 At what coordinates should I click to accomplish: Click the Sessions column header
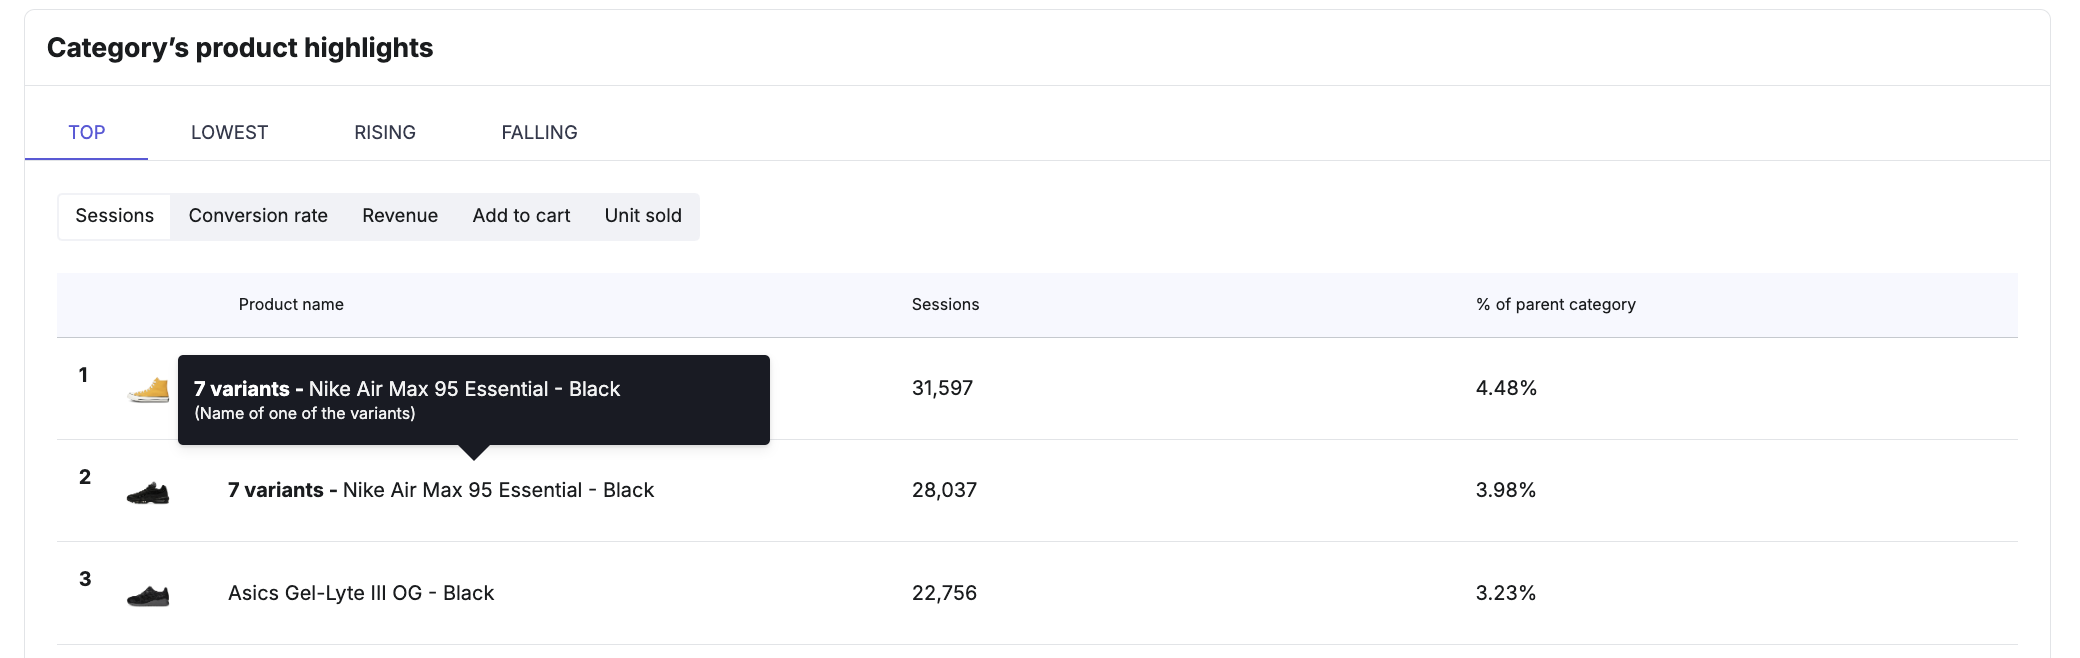[945, 304]
